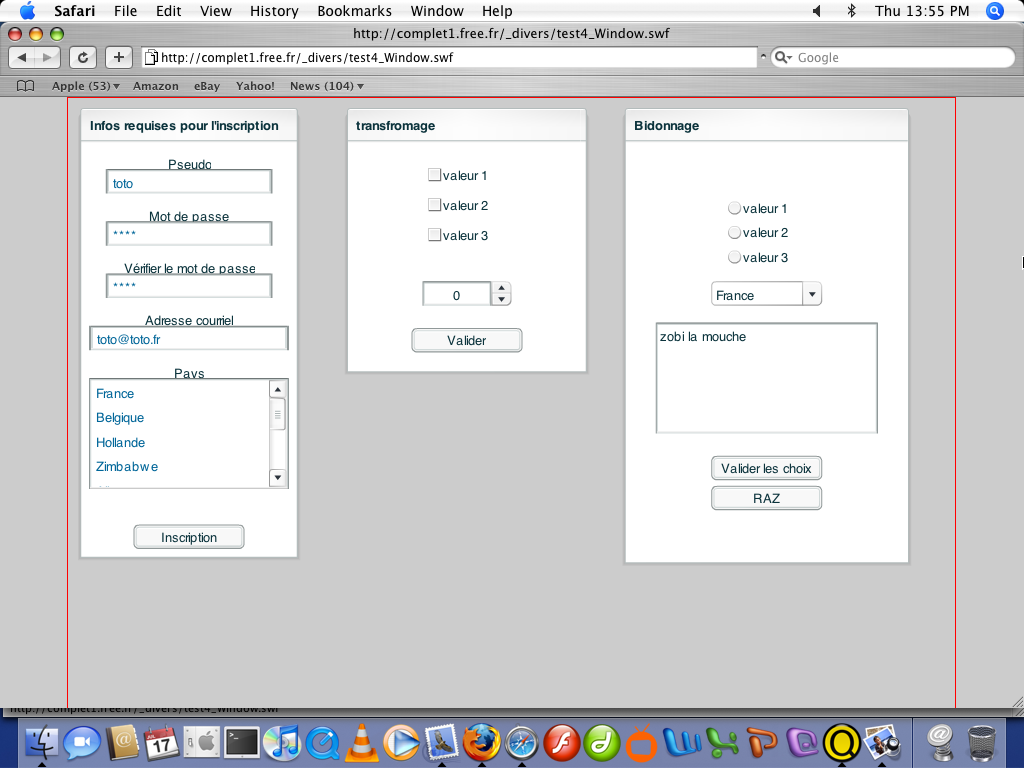Click Valider les choix button
The height and width of the screenshot is (768, 1024).
[x=766, y=468]
